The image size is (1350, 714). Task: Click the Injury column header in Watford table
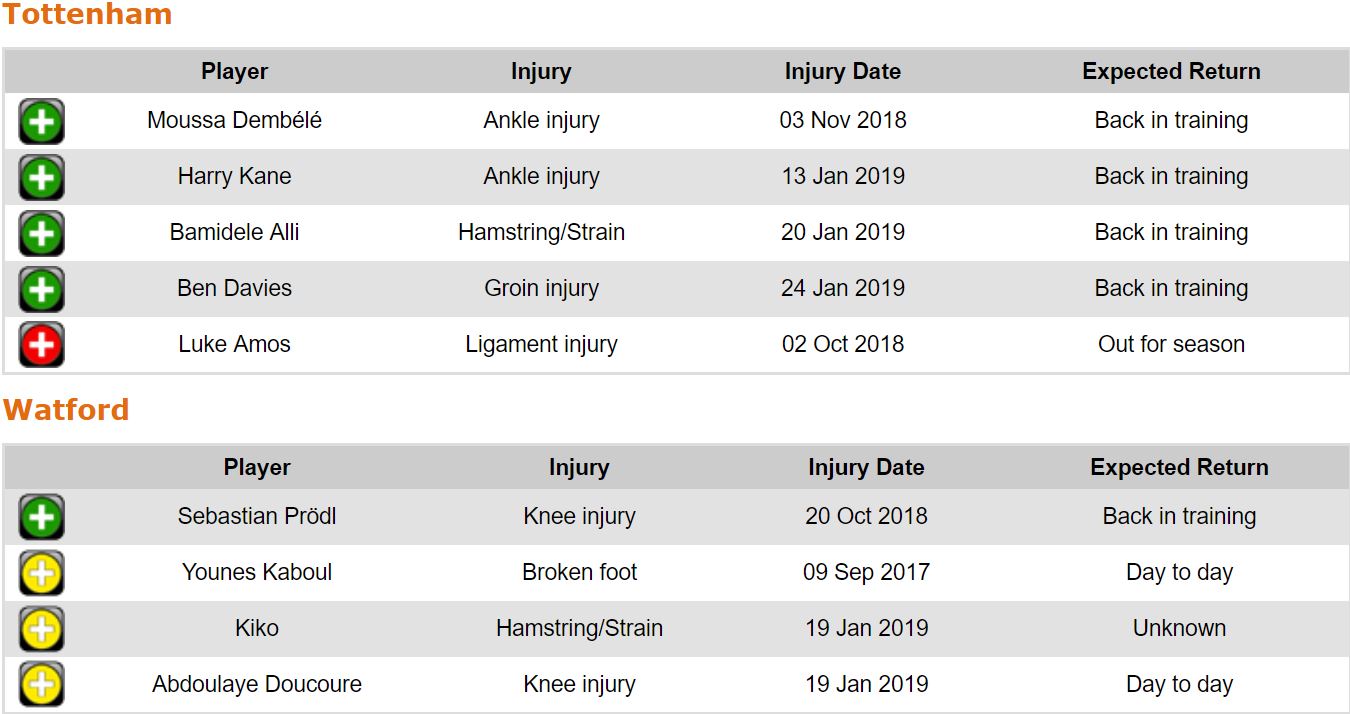point(579,468)
